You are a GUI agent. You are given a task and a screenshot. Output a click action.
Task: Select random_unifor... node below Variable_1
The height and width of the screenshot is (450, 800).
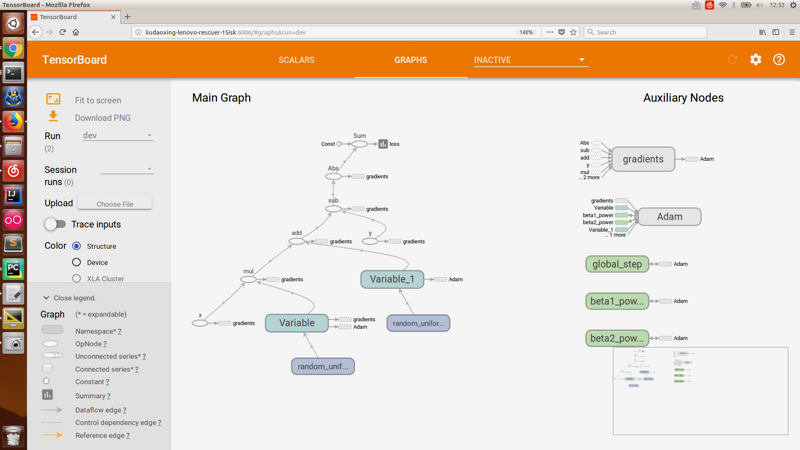point(418,323)
